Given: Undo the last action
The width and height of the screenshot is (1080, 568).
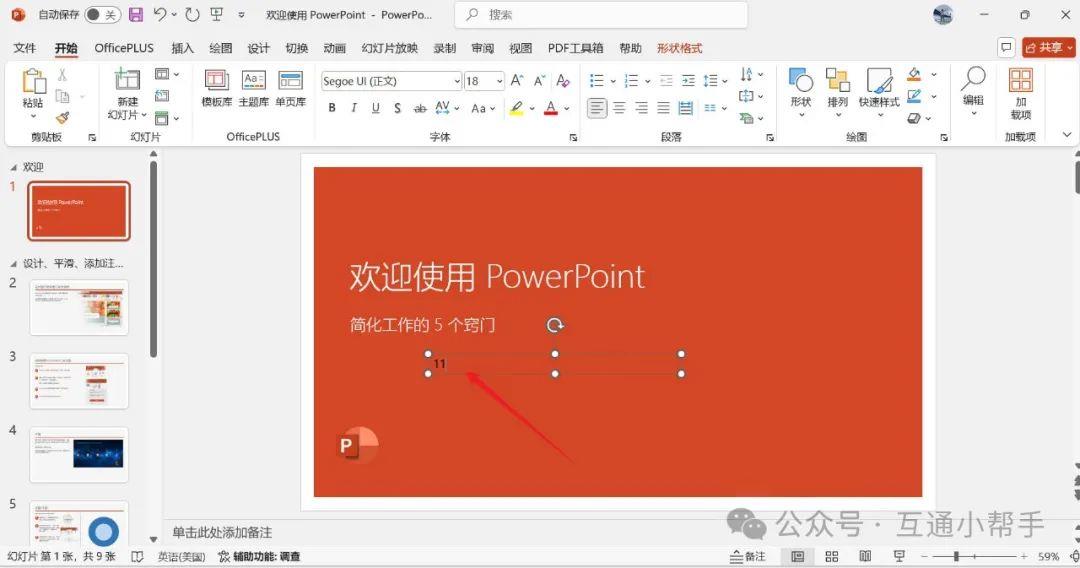Looking at the screenshot, I should [160, 14].
